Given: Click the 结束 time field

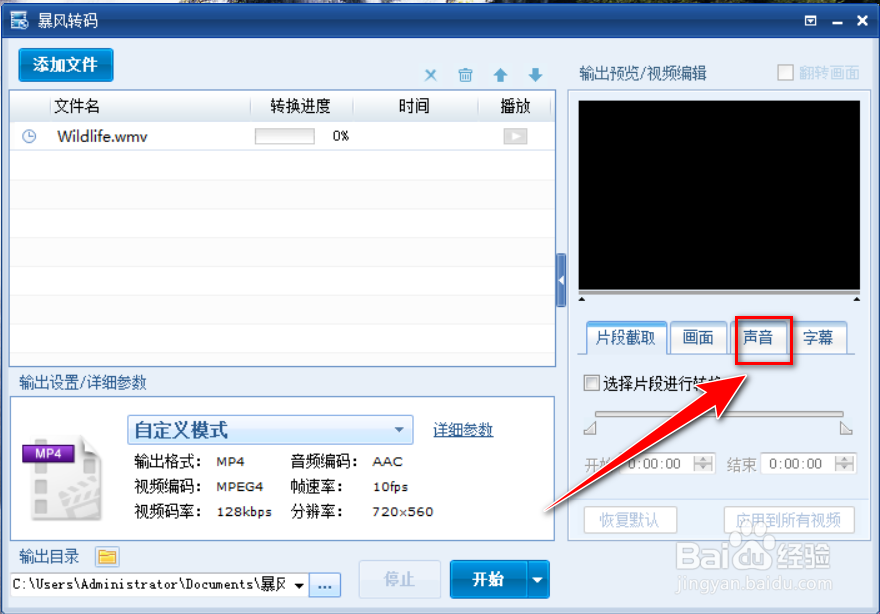Looking at the screenshot, I should tap(798, 464).
